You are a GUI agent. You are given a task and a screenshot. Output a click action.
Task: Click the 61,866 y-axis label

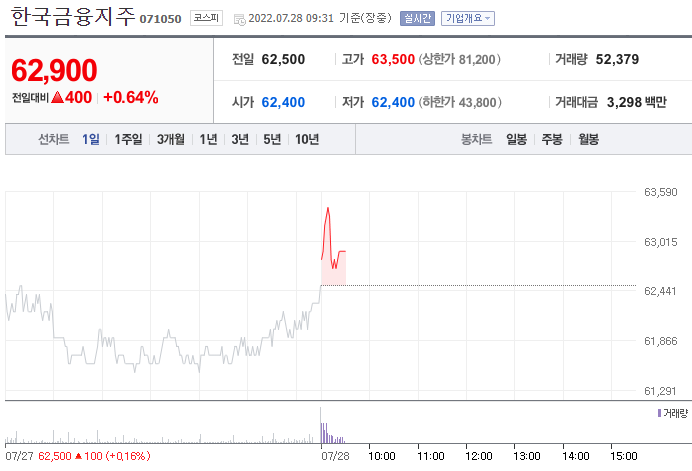pos(661,341)
